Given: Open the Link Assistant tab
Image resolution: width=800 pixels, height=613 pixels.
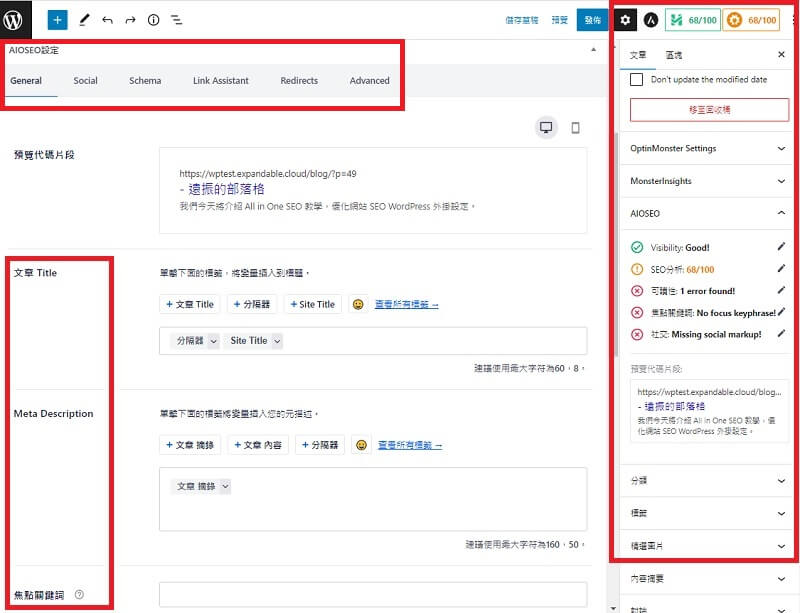Looking at the screenshot, I should (220, 81).
